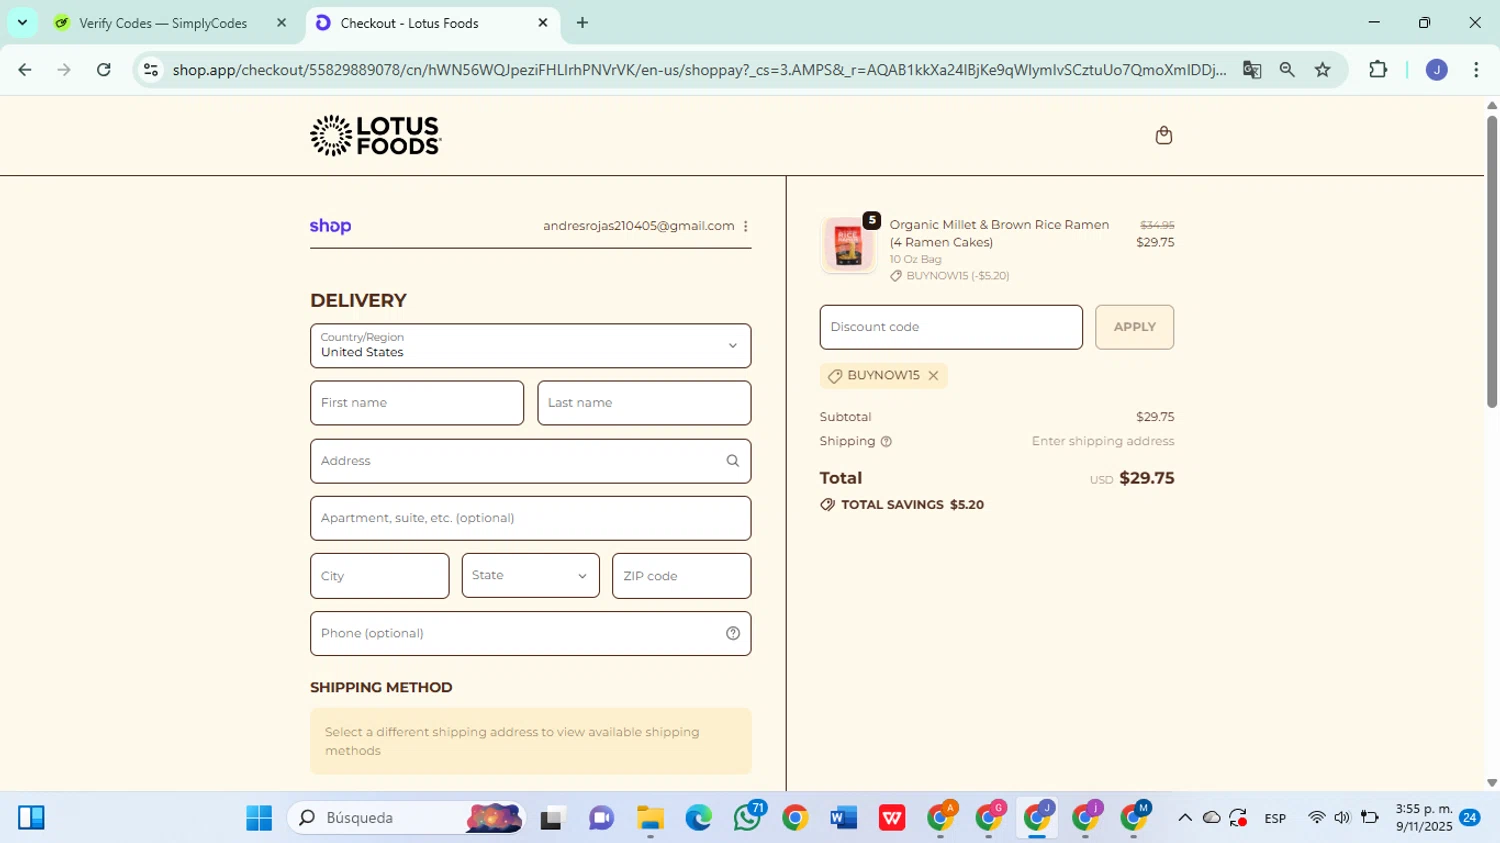Open the Wi-Fi network tray icon
Screen dimensions: 1500x843
(x=1316, y=818)
